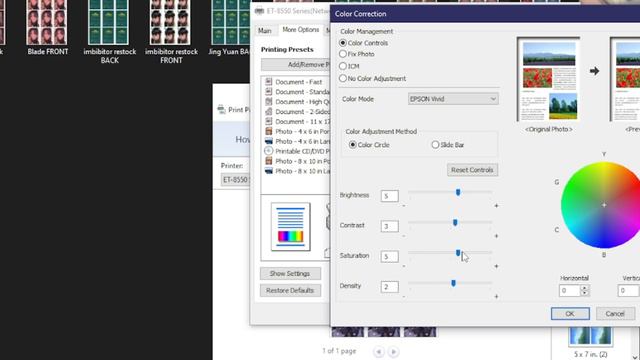Click the Print Pictures printer icon

(x=221, y=109)
